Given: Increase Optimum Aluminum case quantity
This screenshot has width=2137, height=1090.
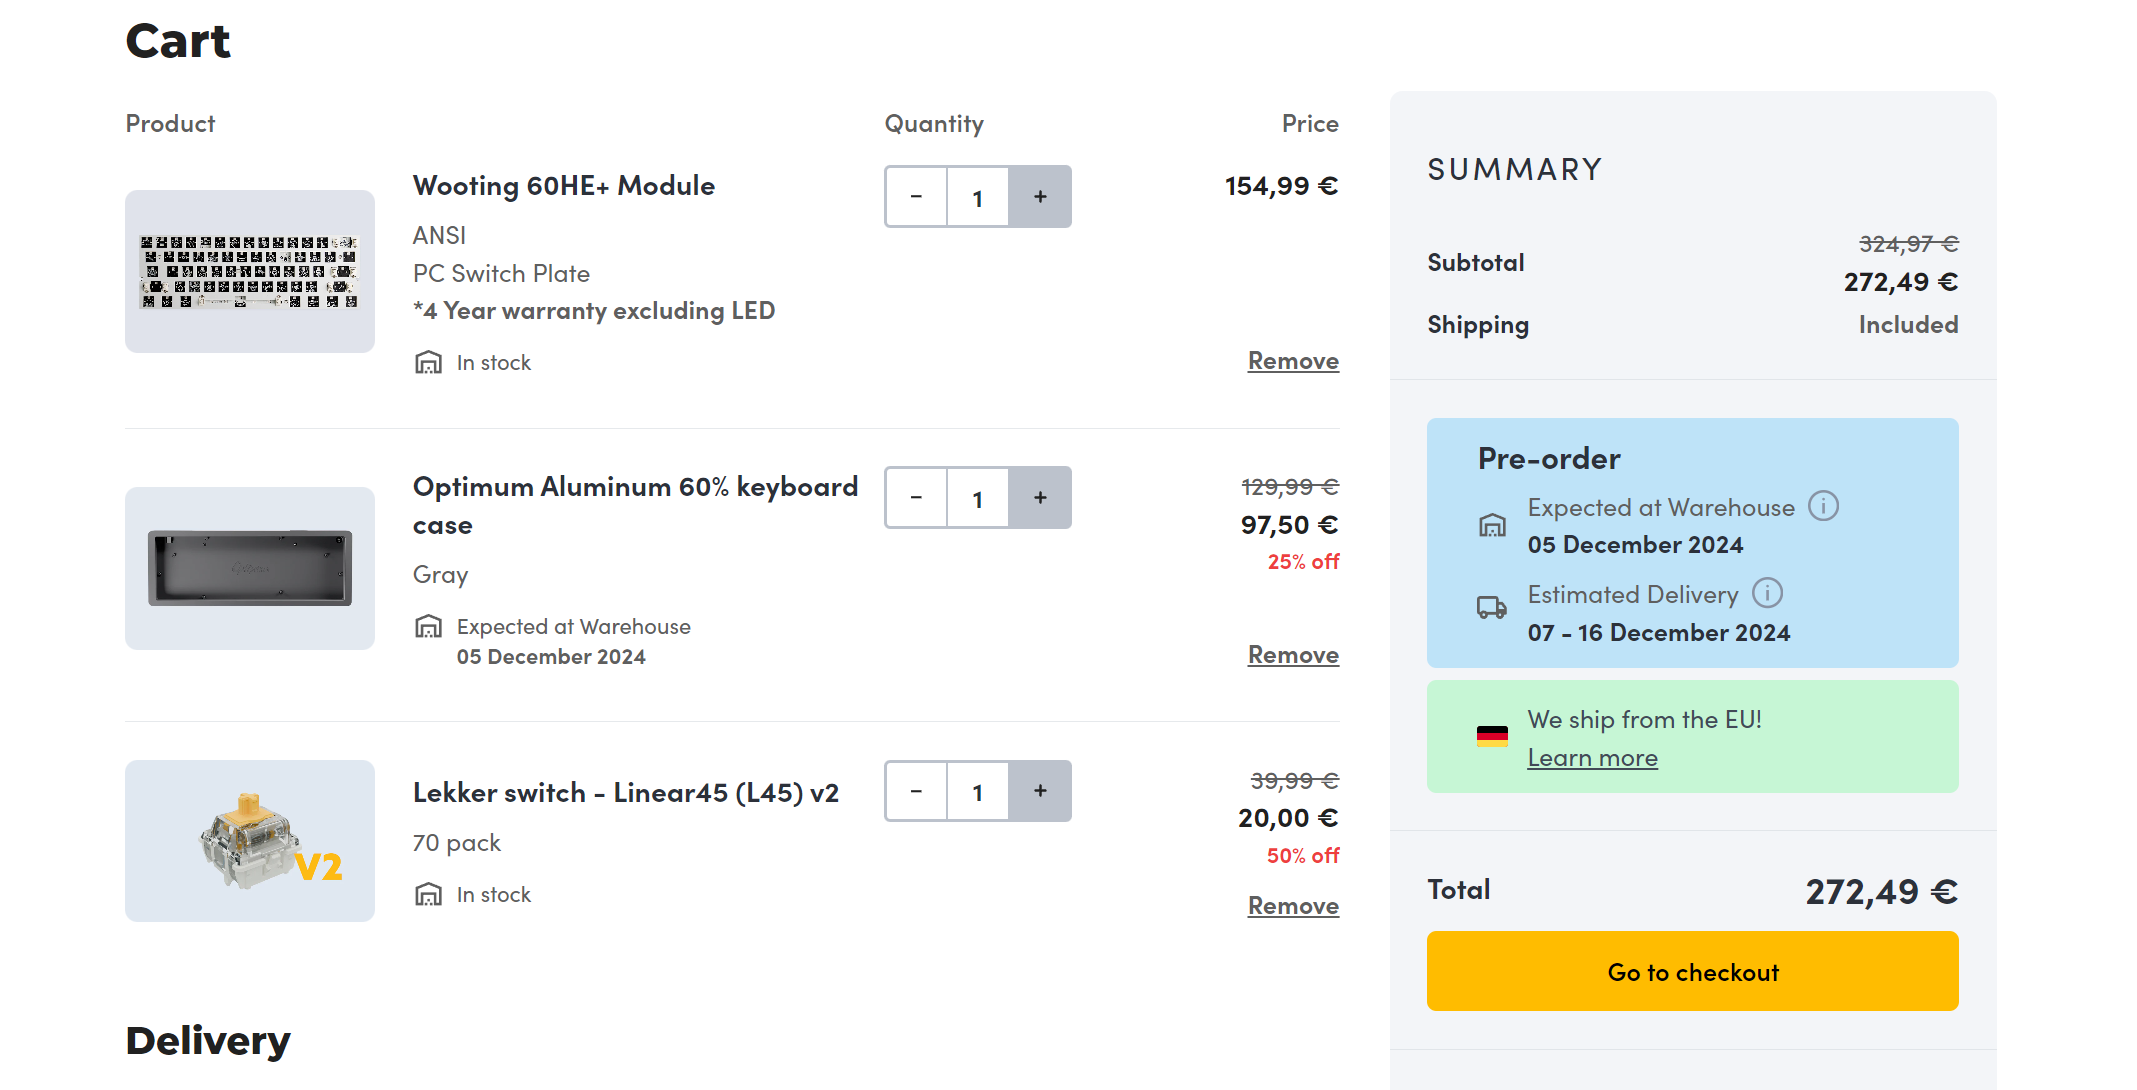Looking at the screenshot, I should click(1040, 498).
